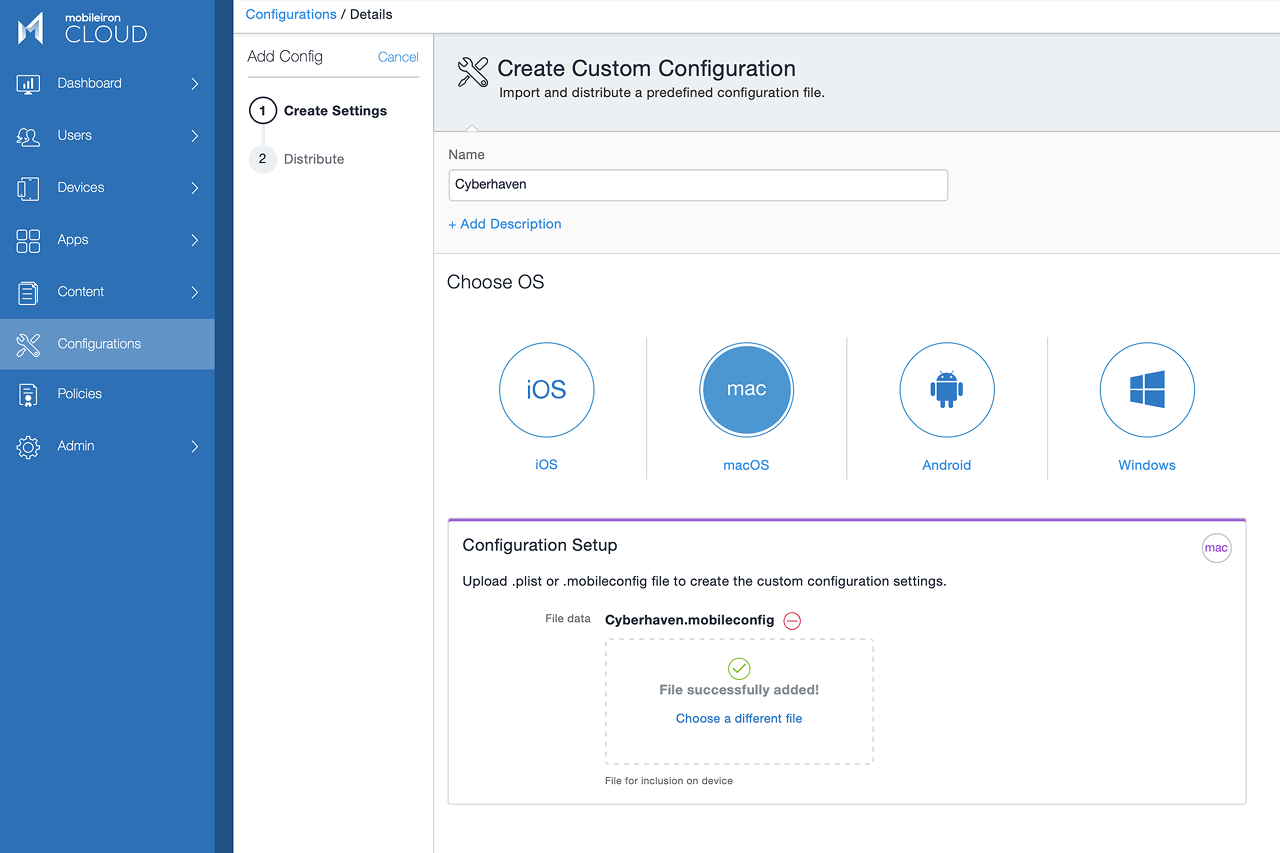Remove the Cyberhaven.mobileconfig file with red minus icon
1280x853 pixels.
(x=792, y=621)
